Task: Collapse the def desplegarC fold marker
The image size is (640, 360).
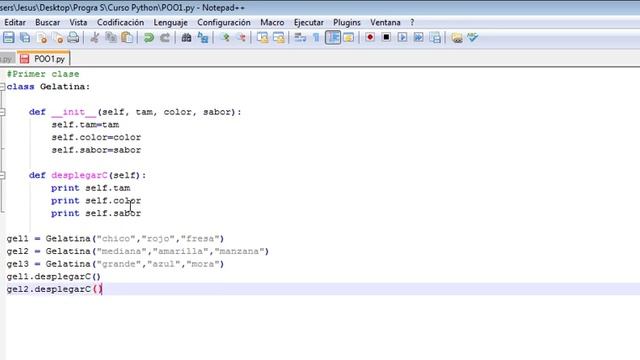Action: pyautogui.click(x=2, y=176)
